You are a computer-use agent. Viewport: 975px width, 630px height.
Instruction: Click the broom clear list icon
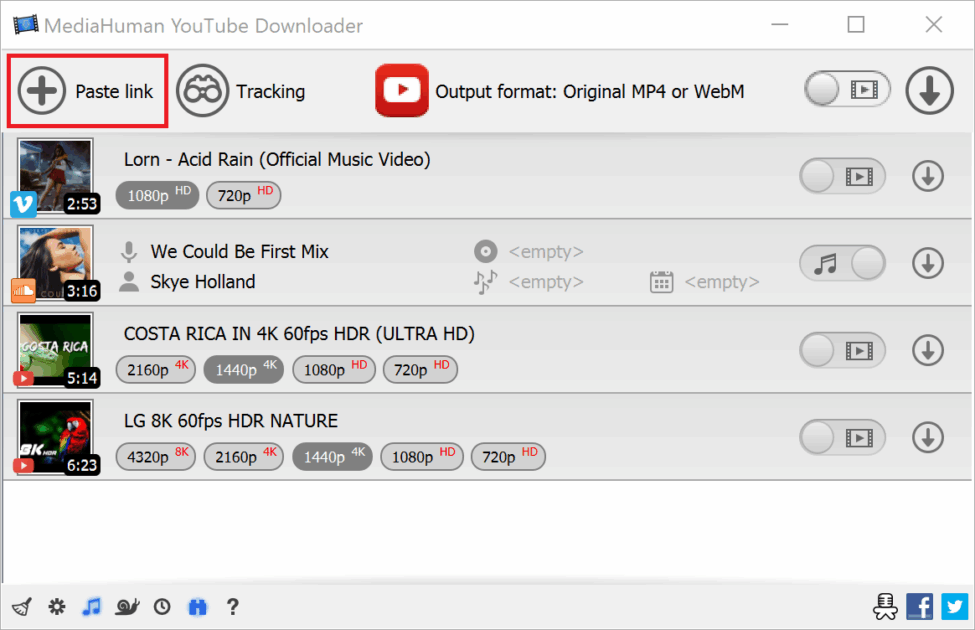(22, 607)
